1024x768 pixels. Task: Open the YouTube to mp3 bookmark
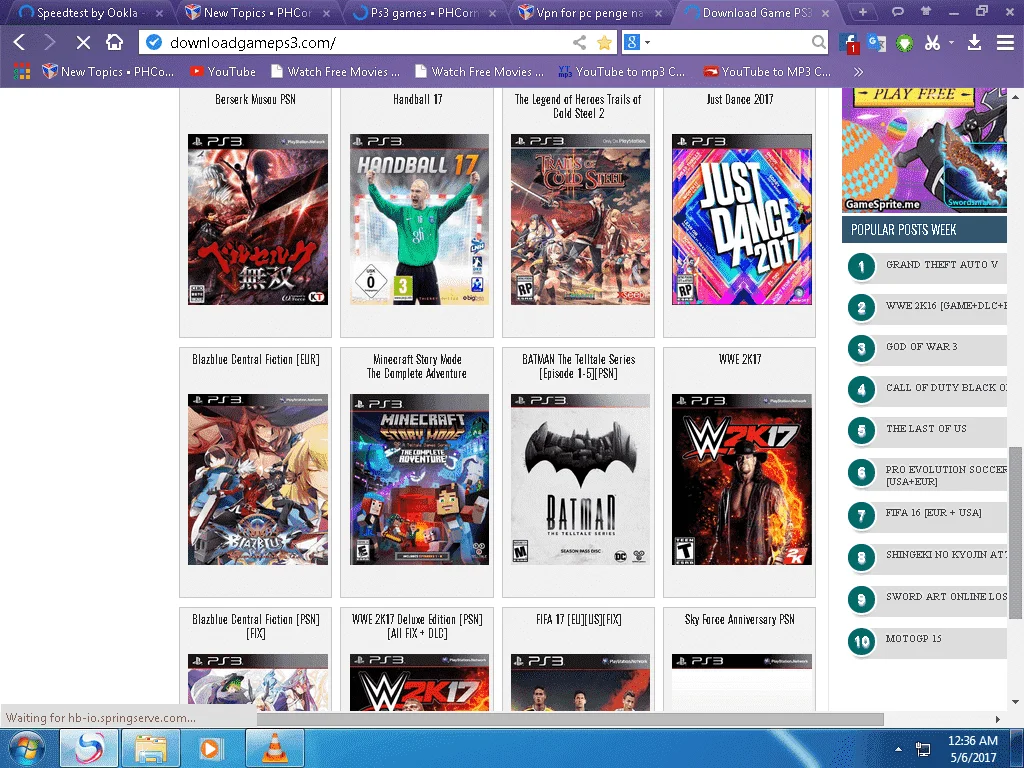(622, 71)
